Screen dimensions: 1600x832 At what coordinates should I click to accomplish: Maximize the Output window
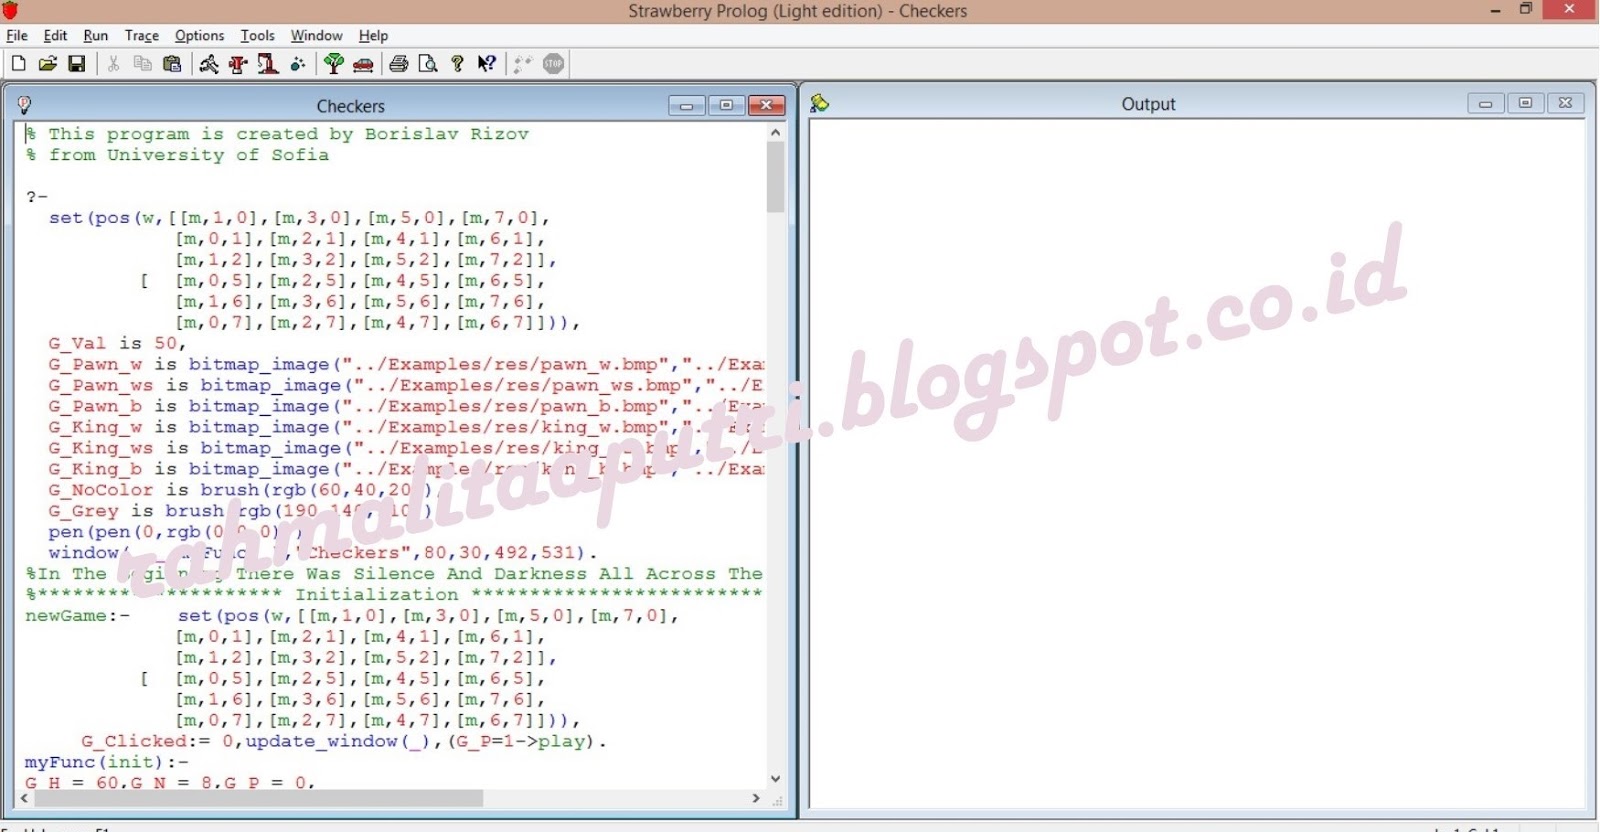click(1525, 103)
